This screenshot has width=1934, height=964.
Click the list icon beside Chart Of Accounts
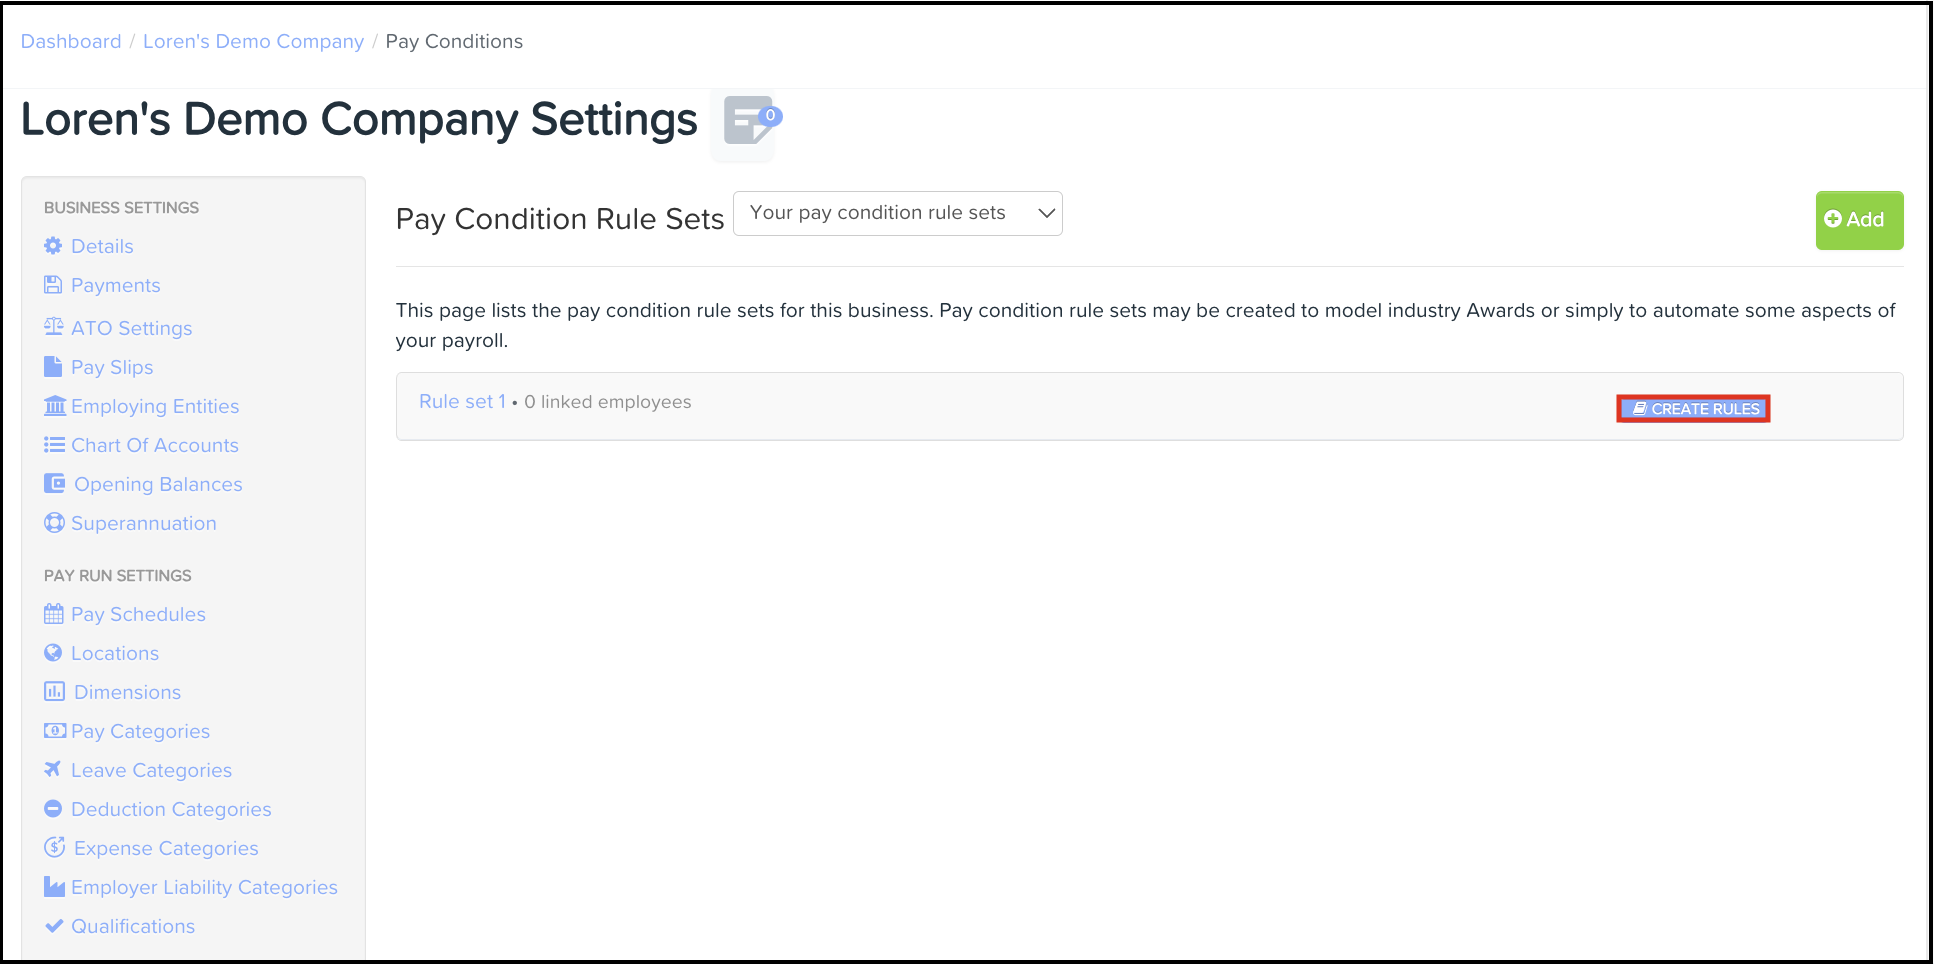[54, 445]
